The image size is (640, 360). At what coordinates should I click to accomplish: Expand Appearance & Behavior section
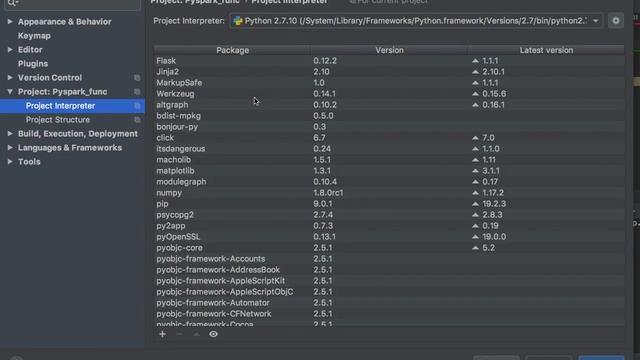coord(10,22)
